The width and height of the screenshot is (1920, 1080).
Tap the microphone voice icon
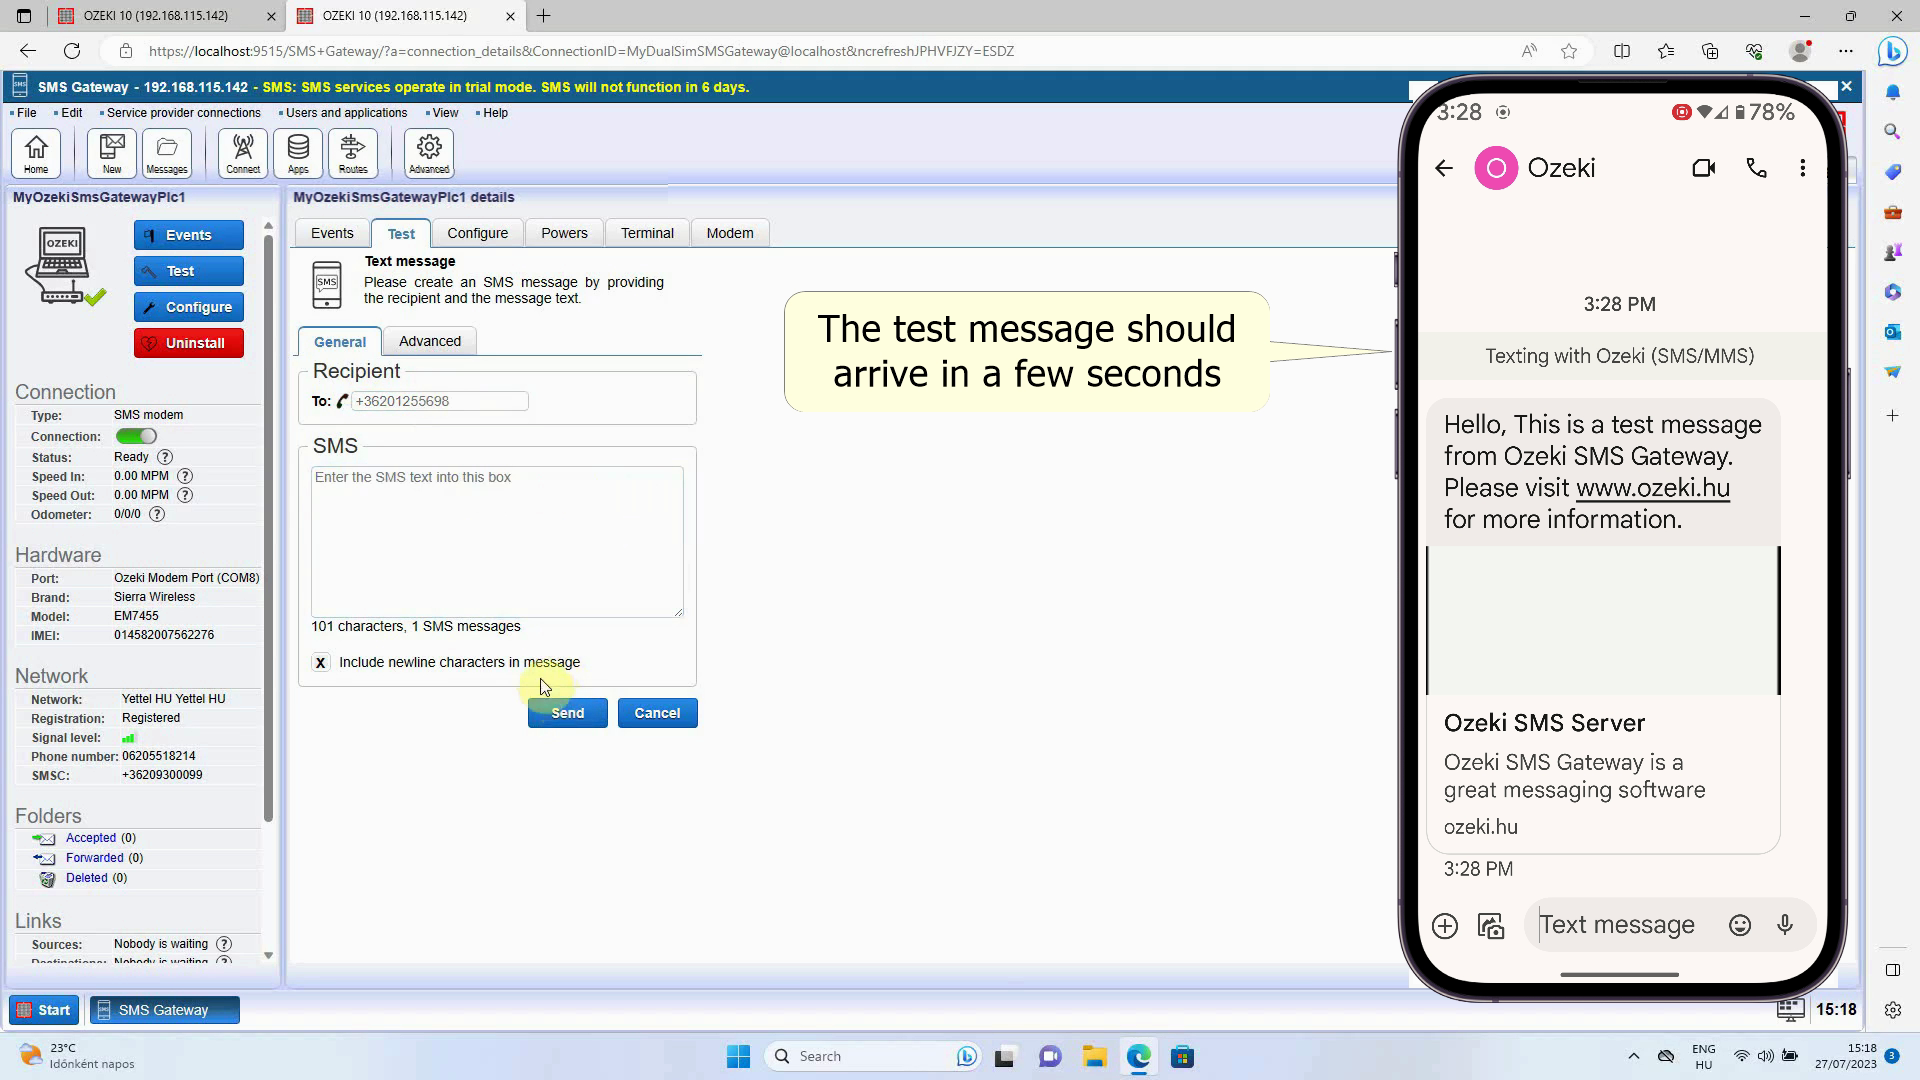pyautogui.click(x=1785, y=925)
